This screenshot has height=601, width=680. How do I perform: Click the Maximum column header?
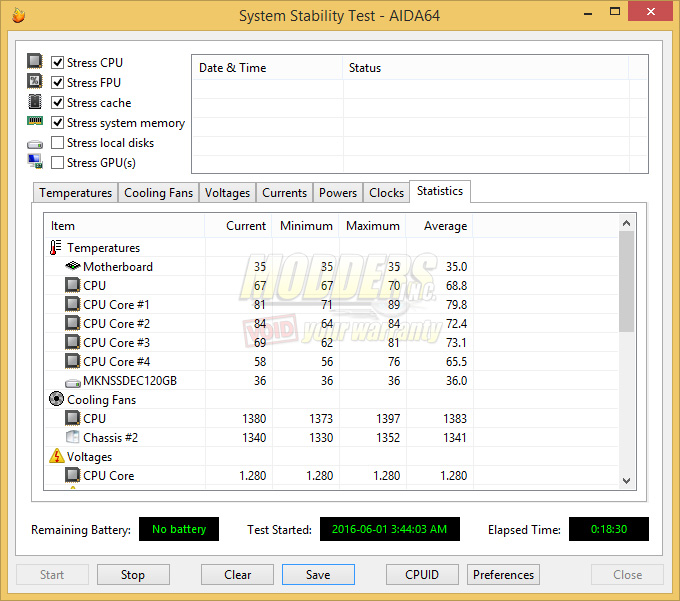click(x=372, y=226)
